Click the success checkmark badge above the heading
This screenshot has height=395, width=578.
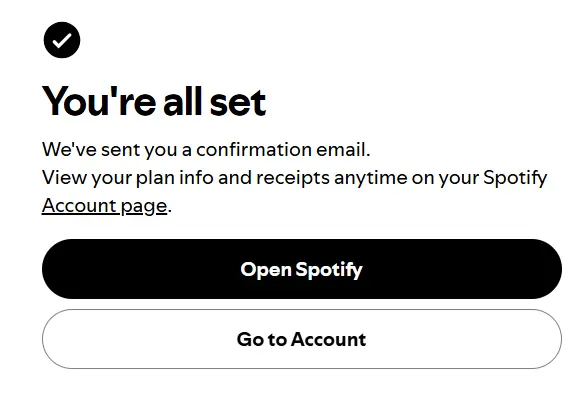coord(62,40)
